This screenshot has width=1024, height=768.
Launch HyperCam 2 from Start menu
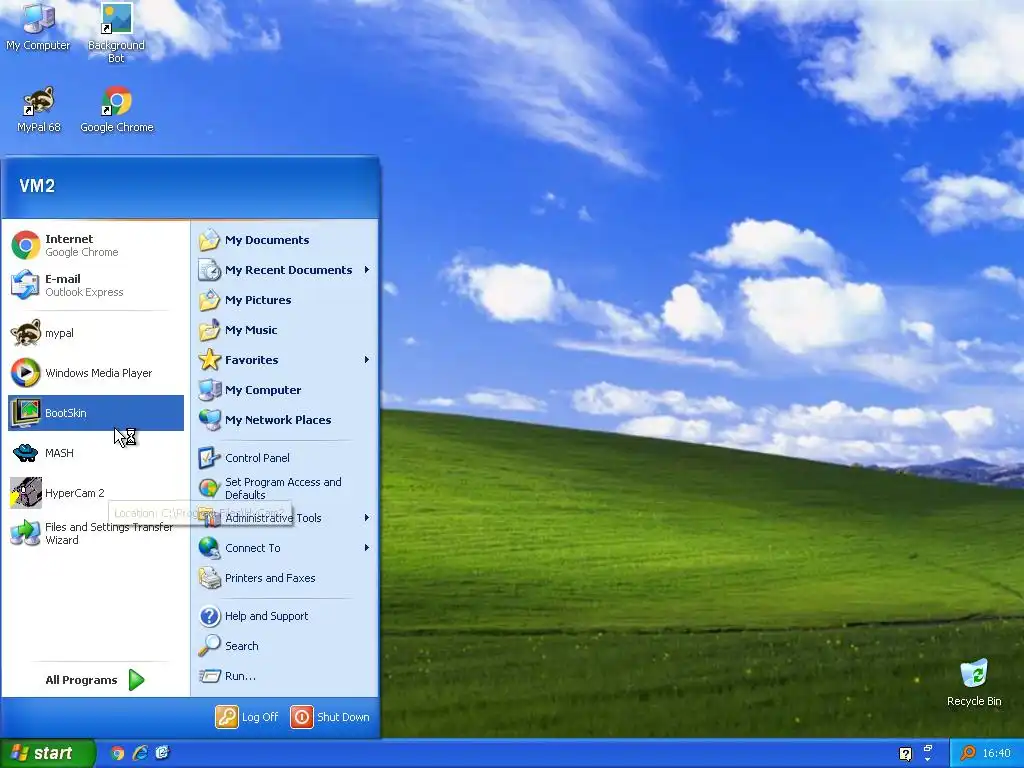(x=96, y=493)
